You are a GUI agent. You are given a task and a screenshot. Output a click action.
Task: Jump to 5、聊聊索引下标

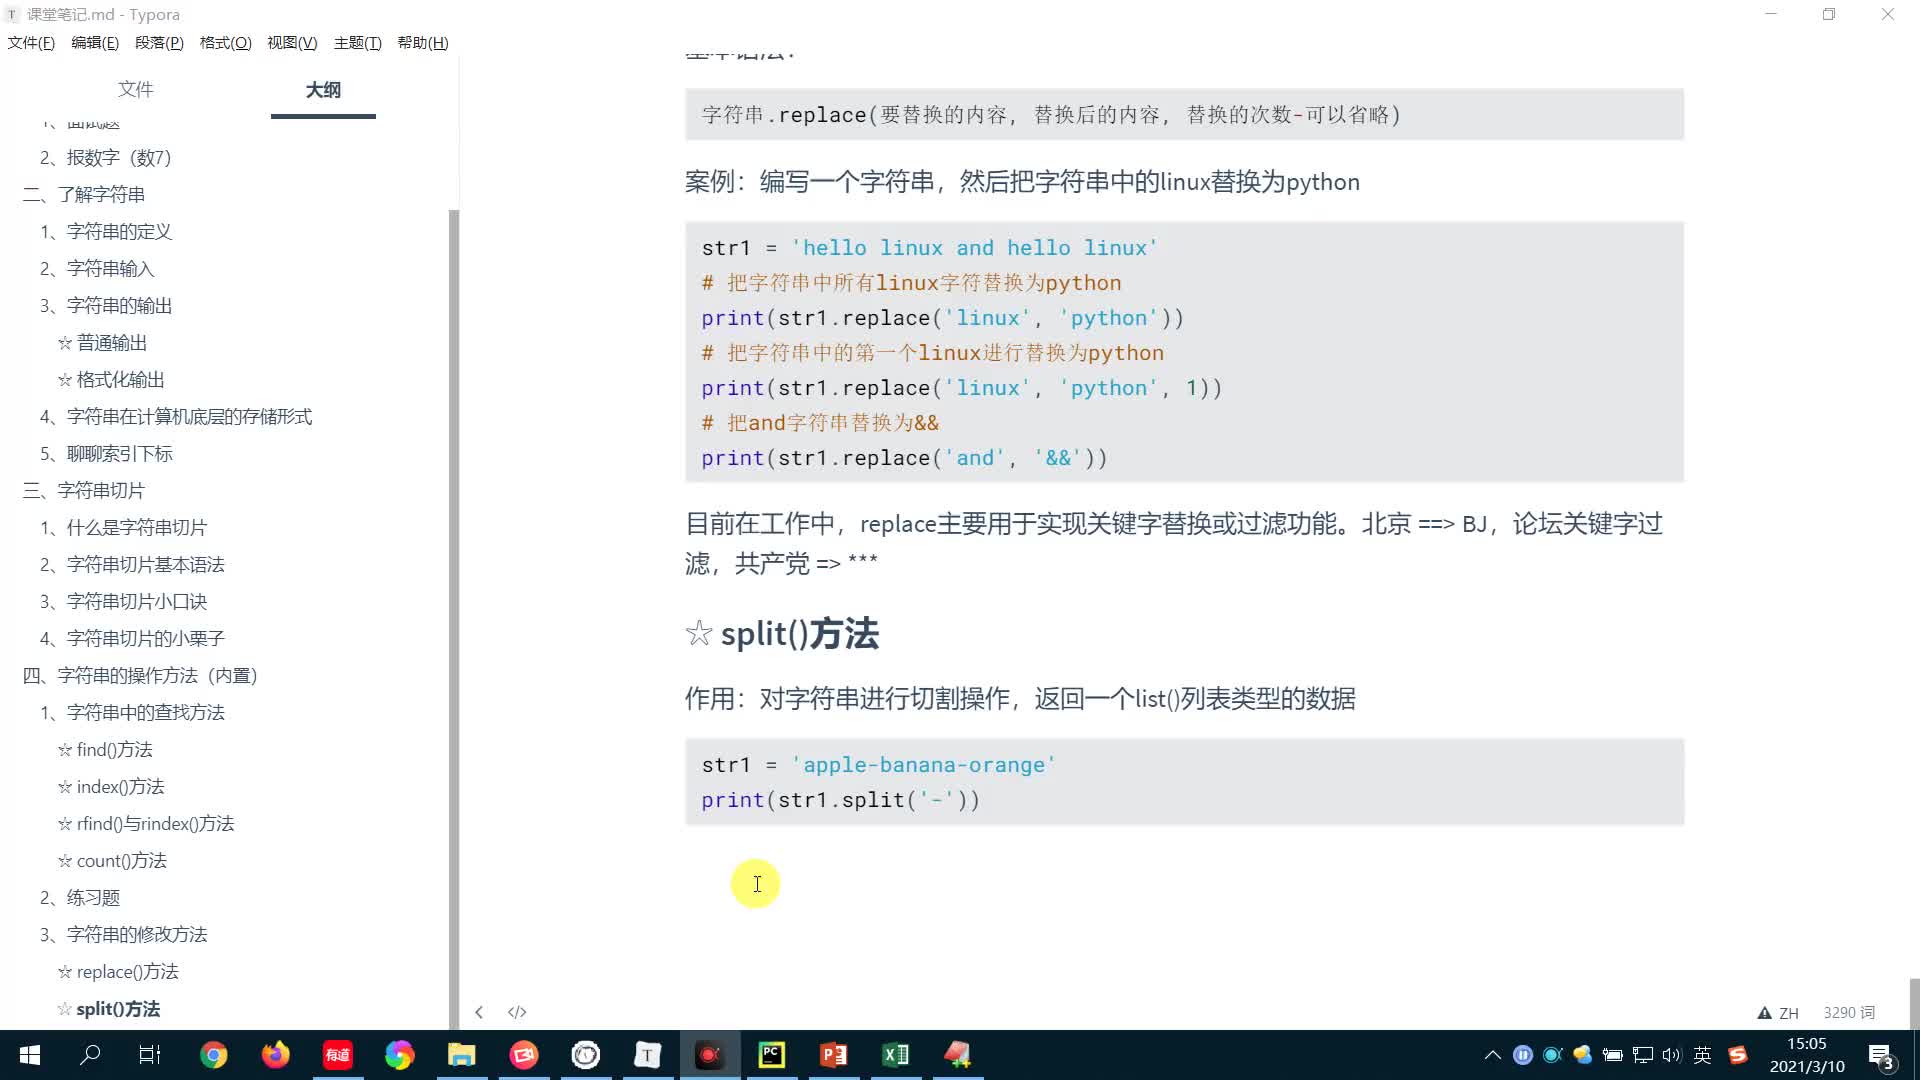tap(105, 454)
